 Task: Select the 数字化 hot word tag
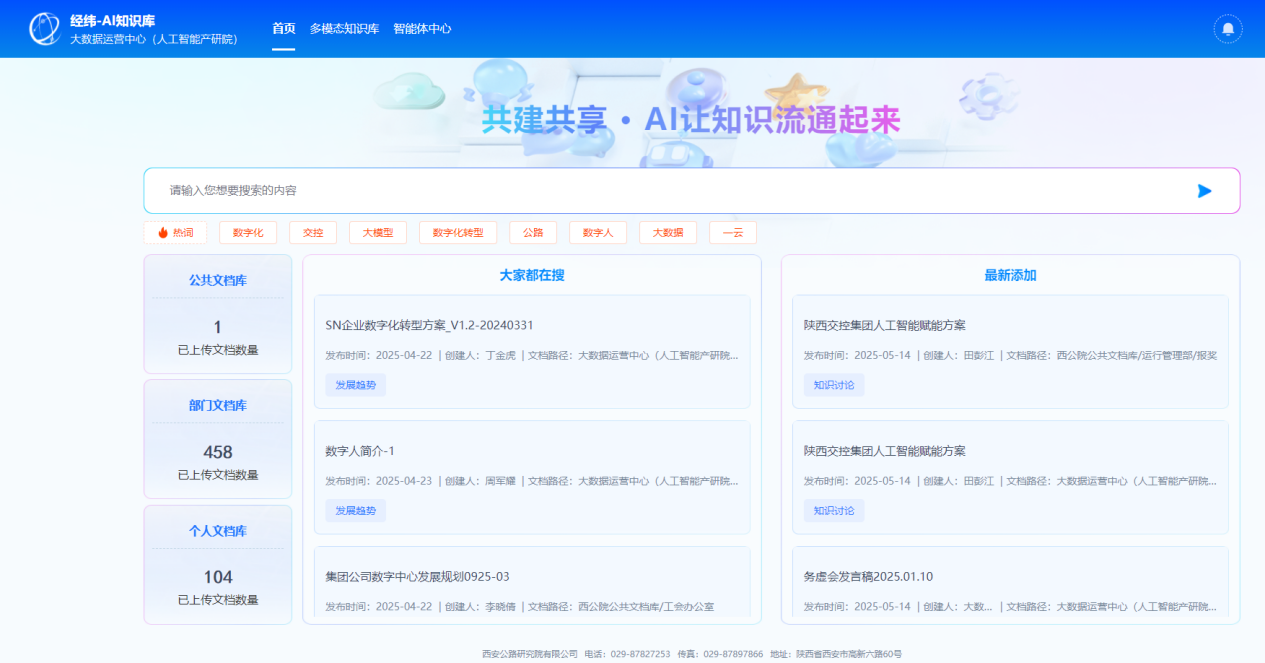pos(247,233)
